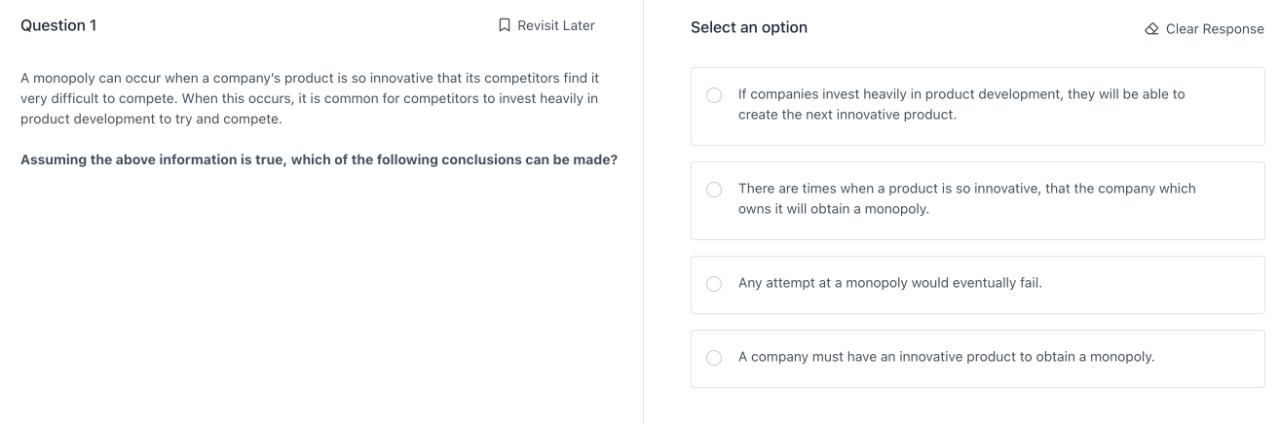Choose radio for 'There are times when' option
This screenshot has height=424, width=1280.
pos(714,189)
